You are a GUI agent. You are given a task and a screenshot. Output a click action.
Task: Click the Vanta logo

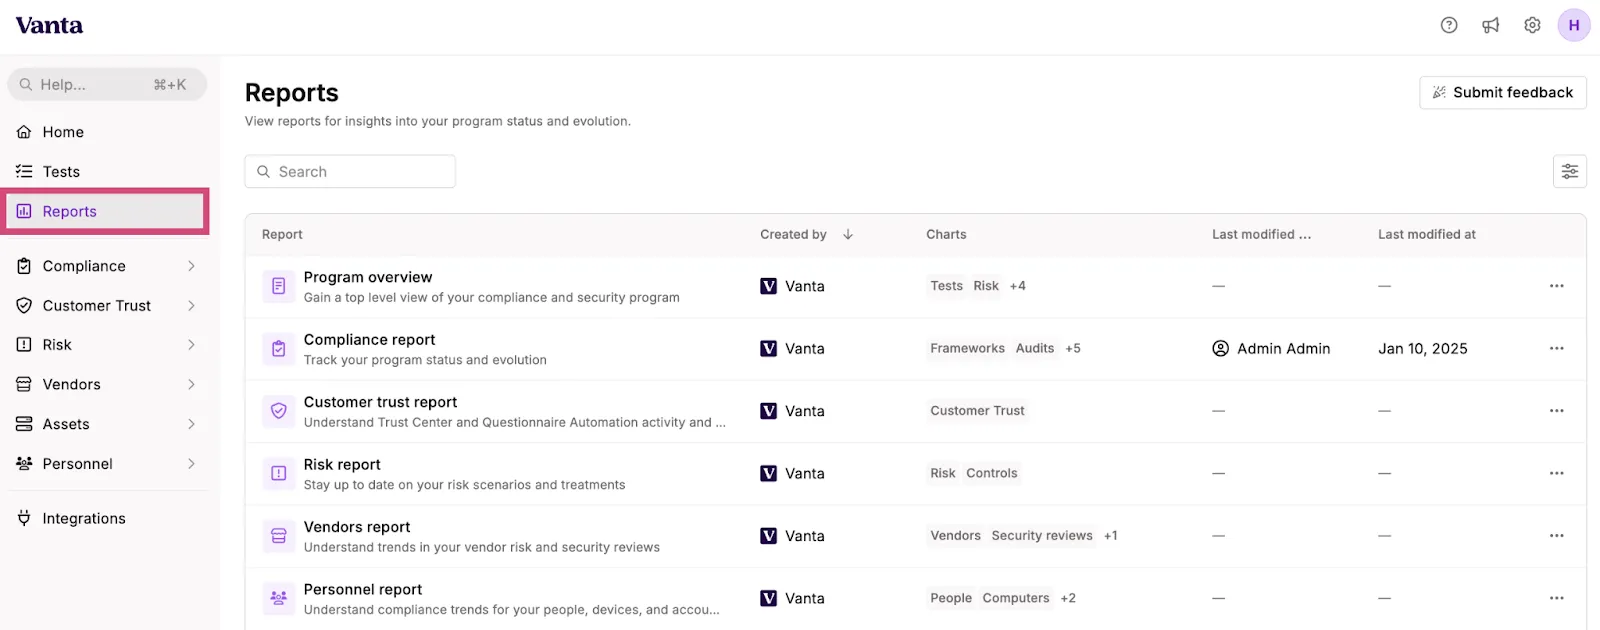click(49, 26)
